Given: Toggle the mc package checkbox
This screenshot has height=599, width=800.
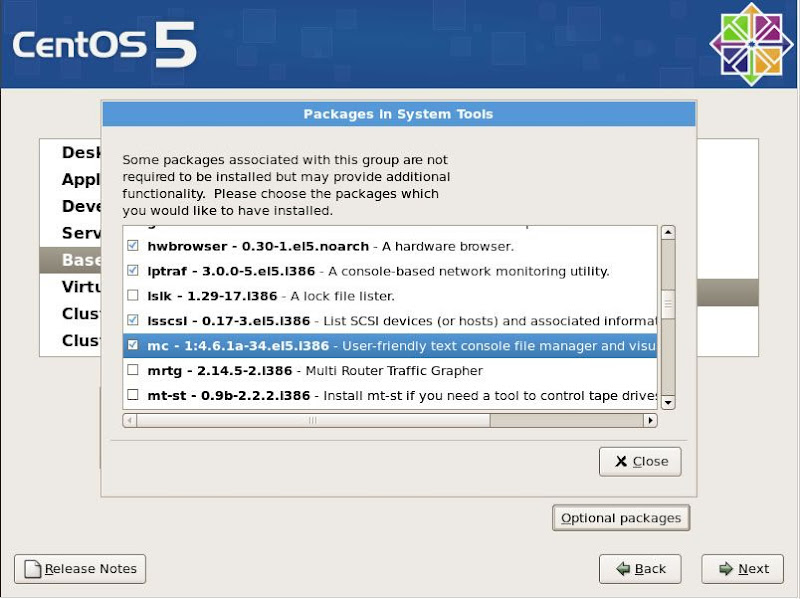Looking at the screenshot, I should pos(133,346).
